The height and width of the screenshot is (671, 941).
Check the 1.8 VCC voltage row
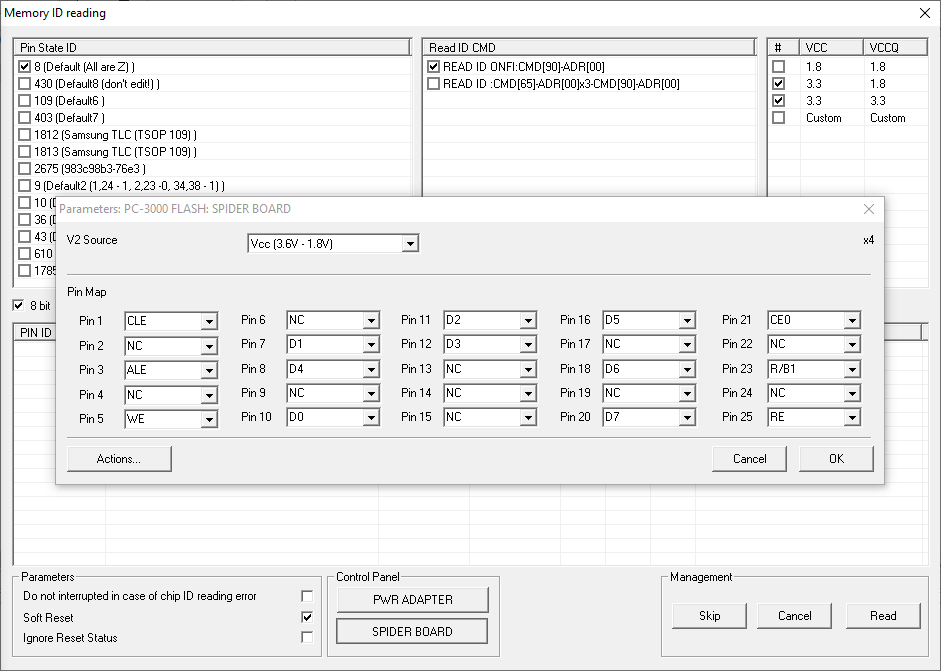(779, 67)
